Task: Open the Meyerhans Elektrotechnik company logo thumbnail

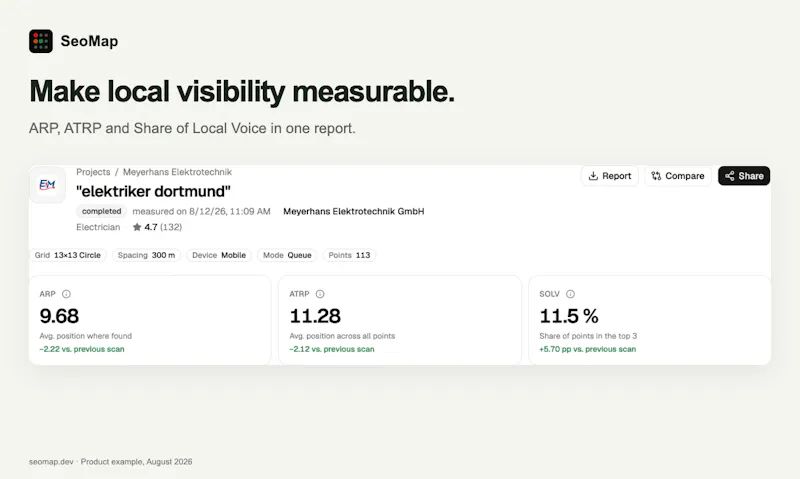Action: click(47, 185)
